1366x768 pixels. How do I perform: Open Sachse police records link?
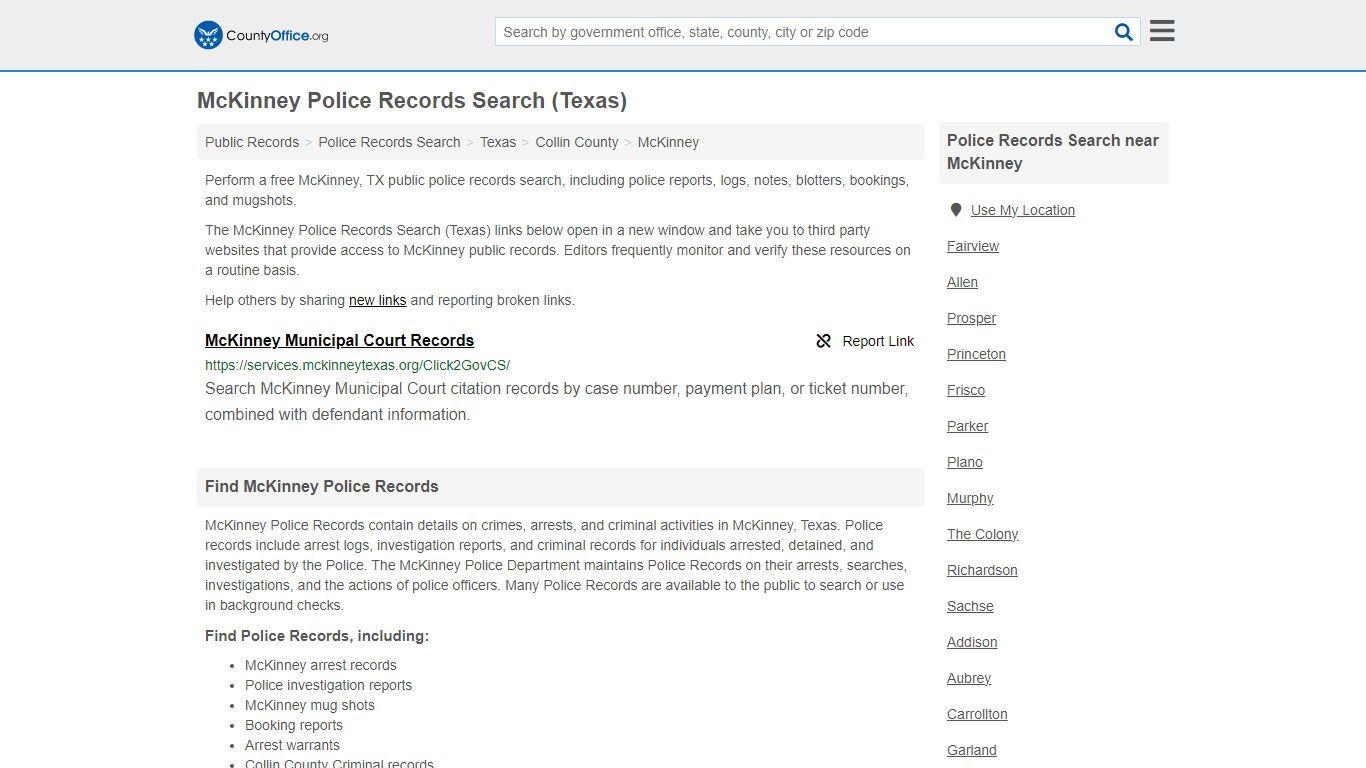[970, 606]
